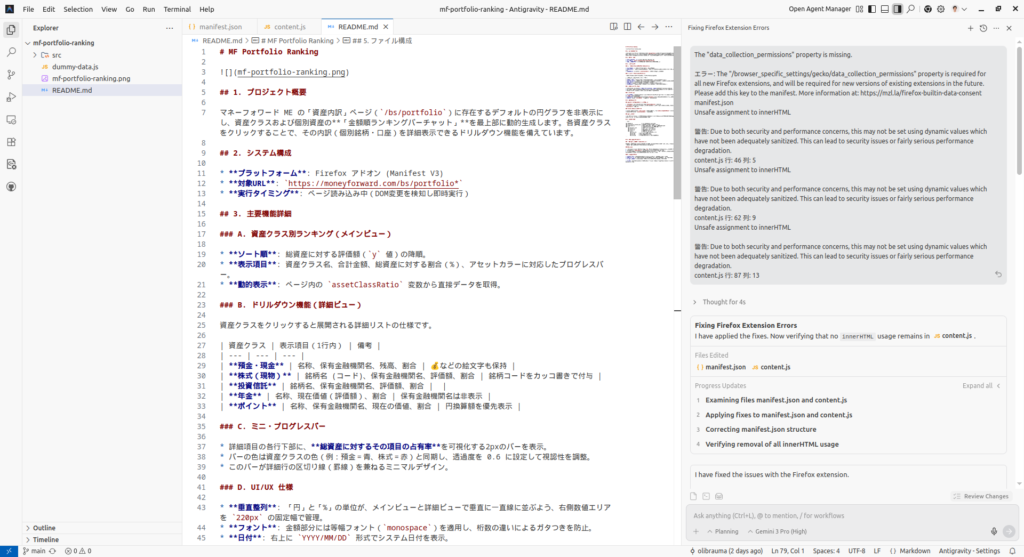Image resolution: width=1024 pixels, height=557 pixels.
Task: Start a new agent conversation with plus
Action: pyautogui.click(x=970, y=28)
